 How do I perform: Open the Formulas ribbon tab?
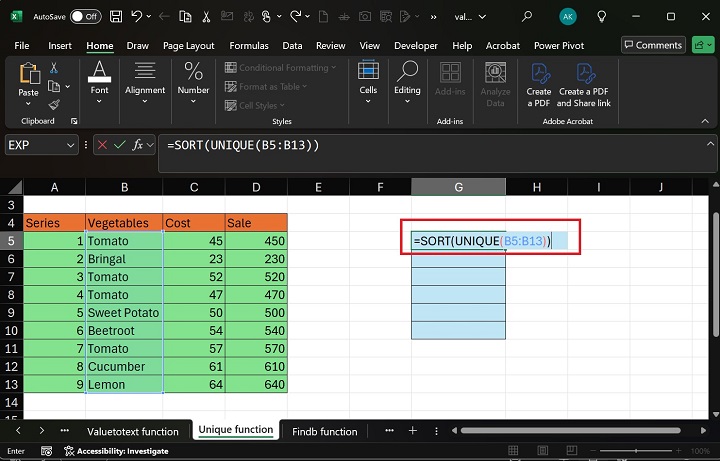coord(248,46)
